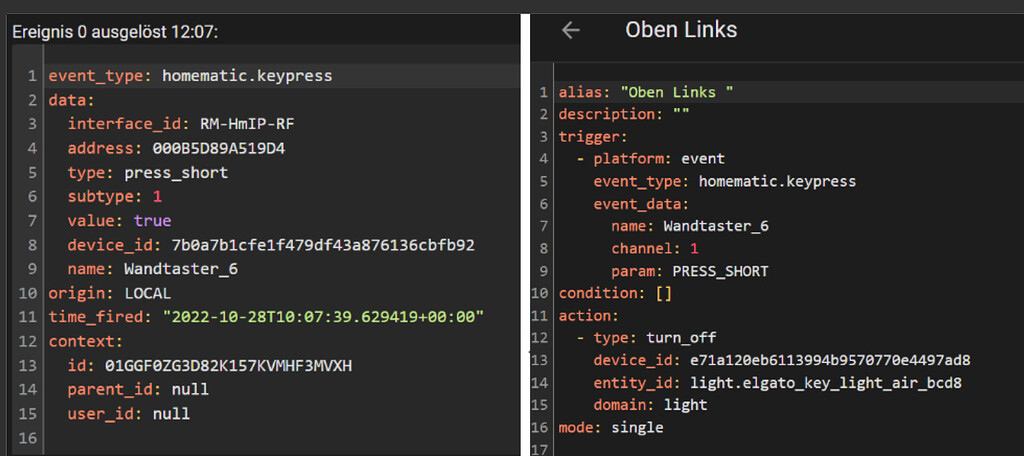Go back using the arrow next to Oben Links

(x=571, y=31)
